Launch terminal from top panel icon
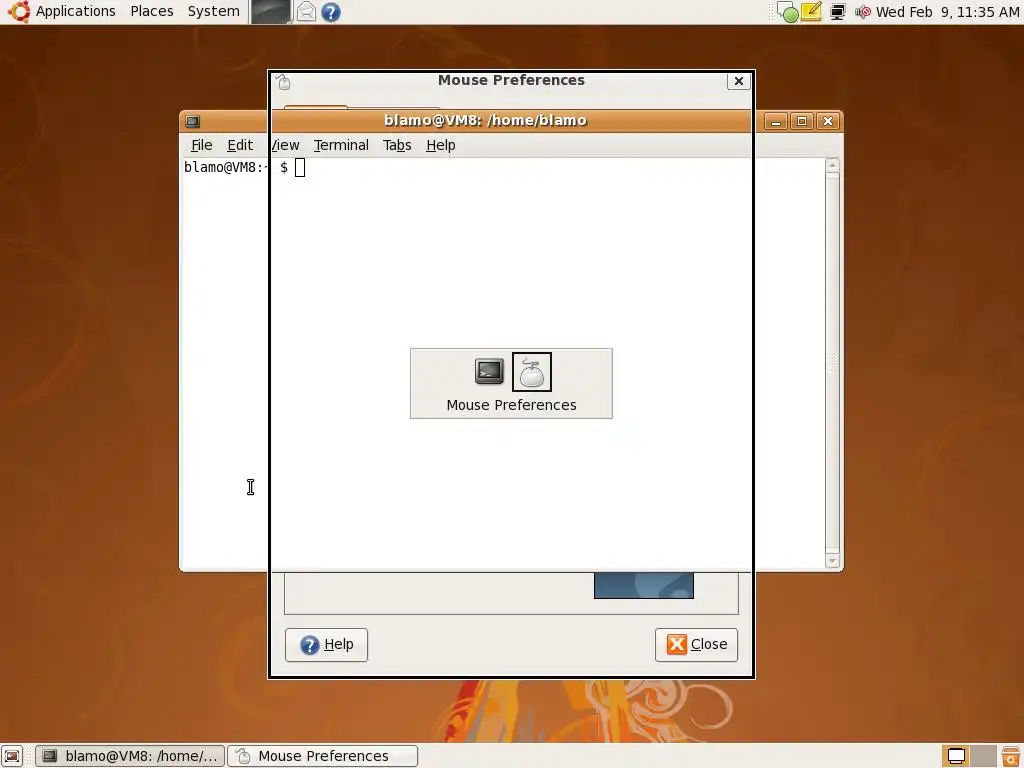1024x768 pixels. click(270, 12)
